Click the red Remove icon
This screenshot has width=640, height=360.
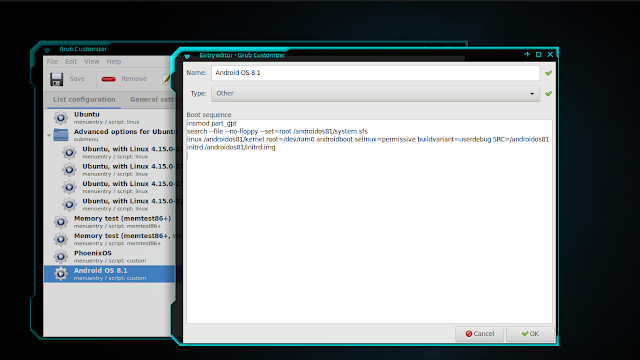pyautogui.click(x=109, y=79)
